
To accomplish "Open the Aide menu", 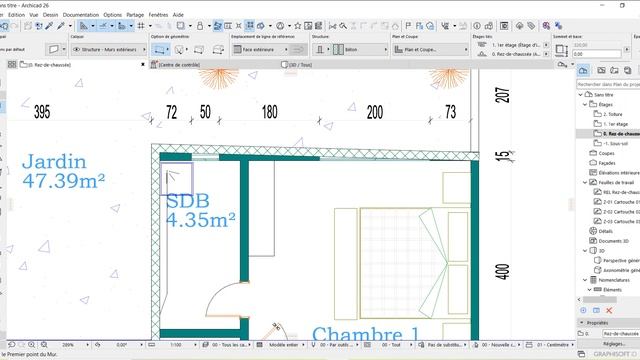I will pyautogui.click(x=178, y=15).
